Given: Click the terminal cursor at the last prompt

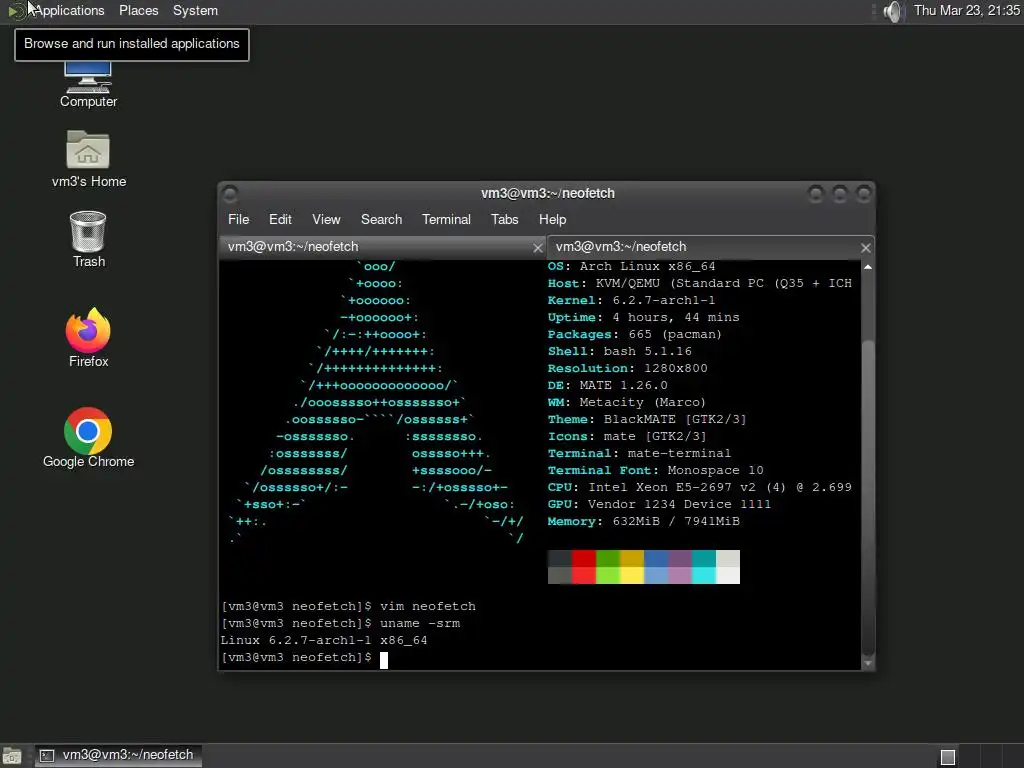Looking at the screenshot, I should point(384,660).
